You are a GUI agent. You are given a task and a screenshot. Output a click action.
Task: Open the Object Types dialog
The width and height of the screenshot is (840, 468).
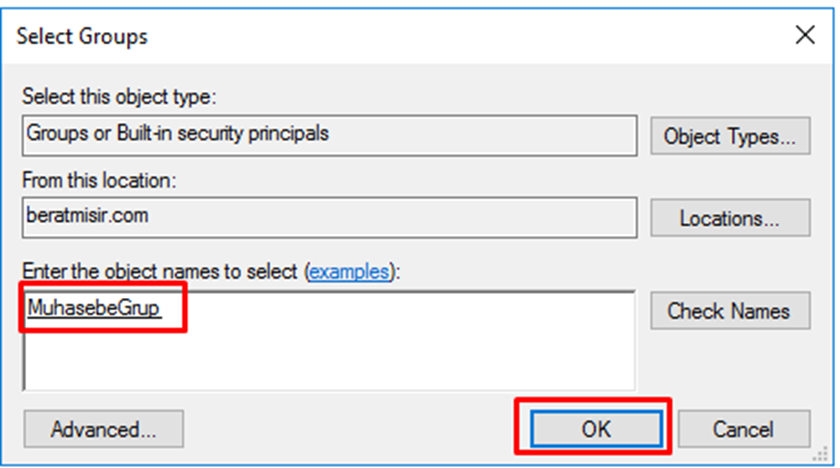click(730, 136)
